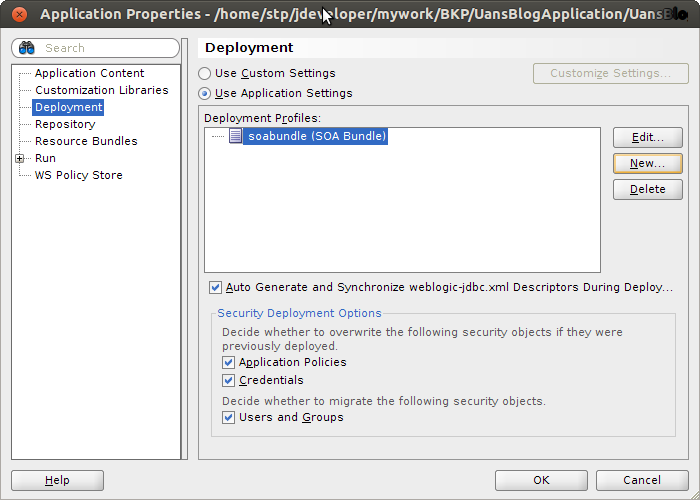700x500 pixels.
Task: Confirm the dialog with OK
Action: click(540, 480)
